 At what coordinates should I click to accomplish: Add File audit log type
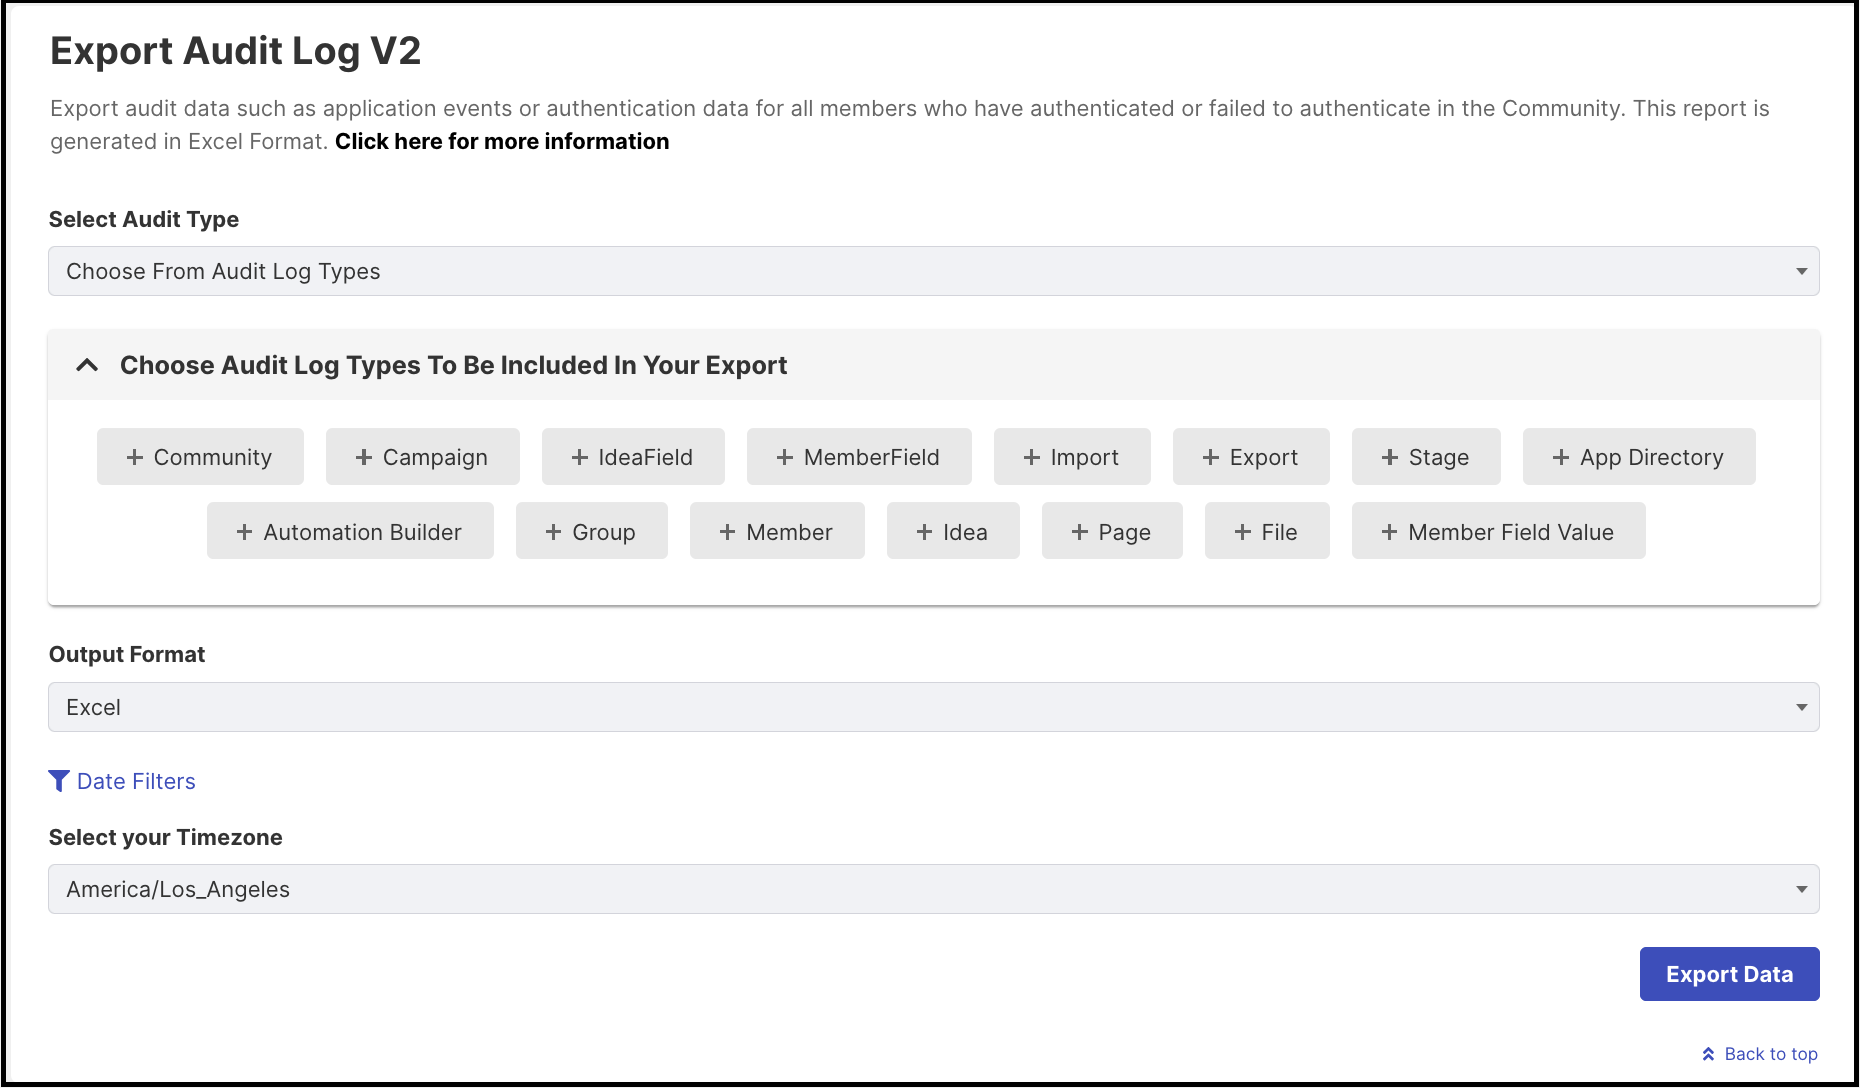[x=1266, y=531]
